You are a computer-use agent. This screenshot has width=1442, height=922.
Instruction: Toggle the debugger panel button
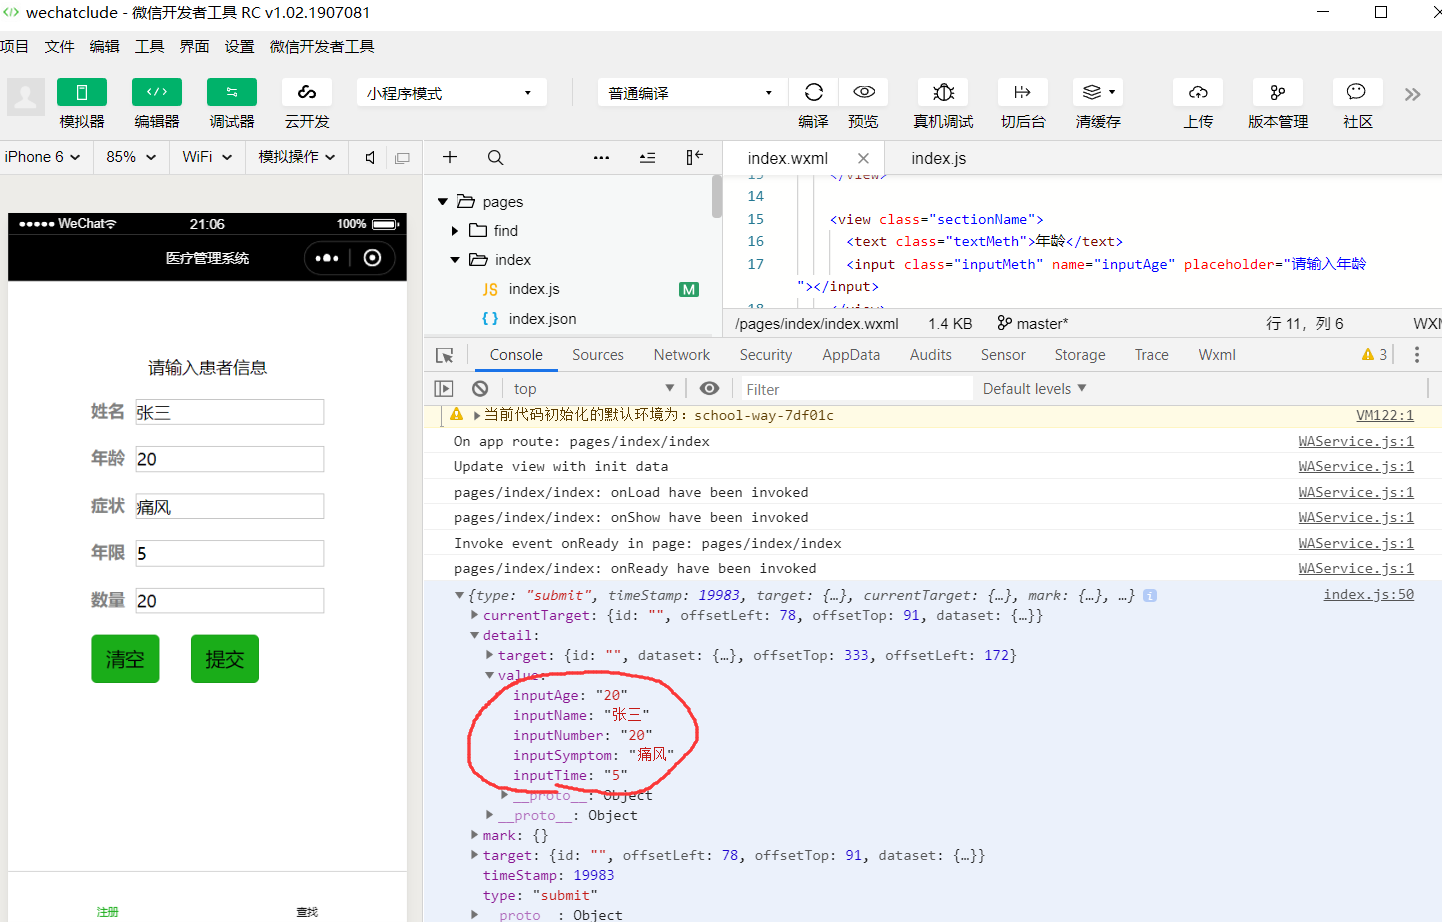coord(232,92)
